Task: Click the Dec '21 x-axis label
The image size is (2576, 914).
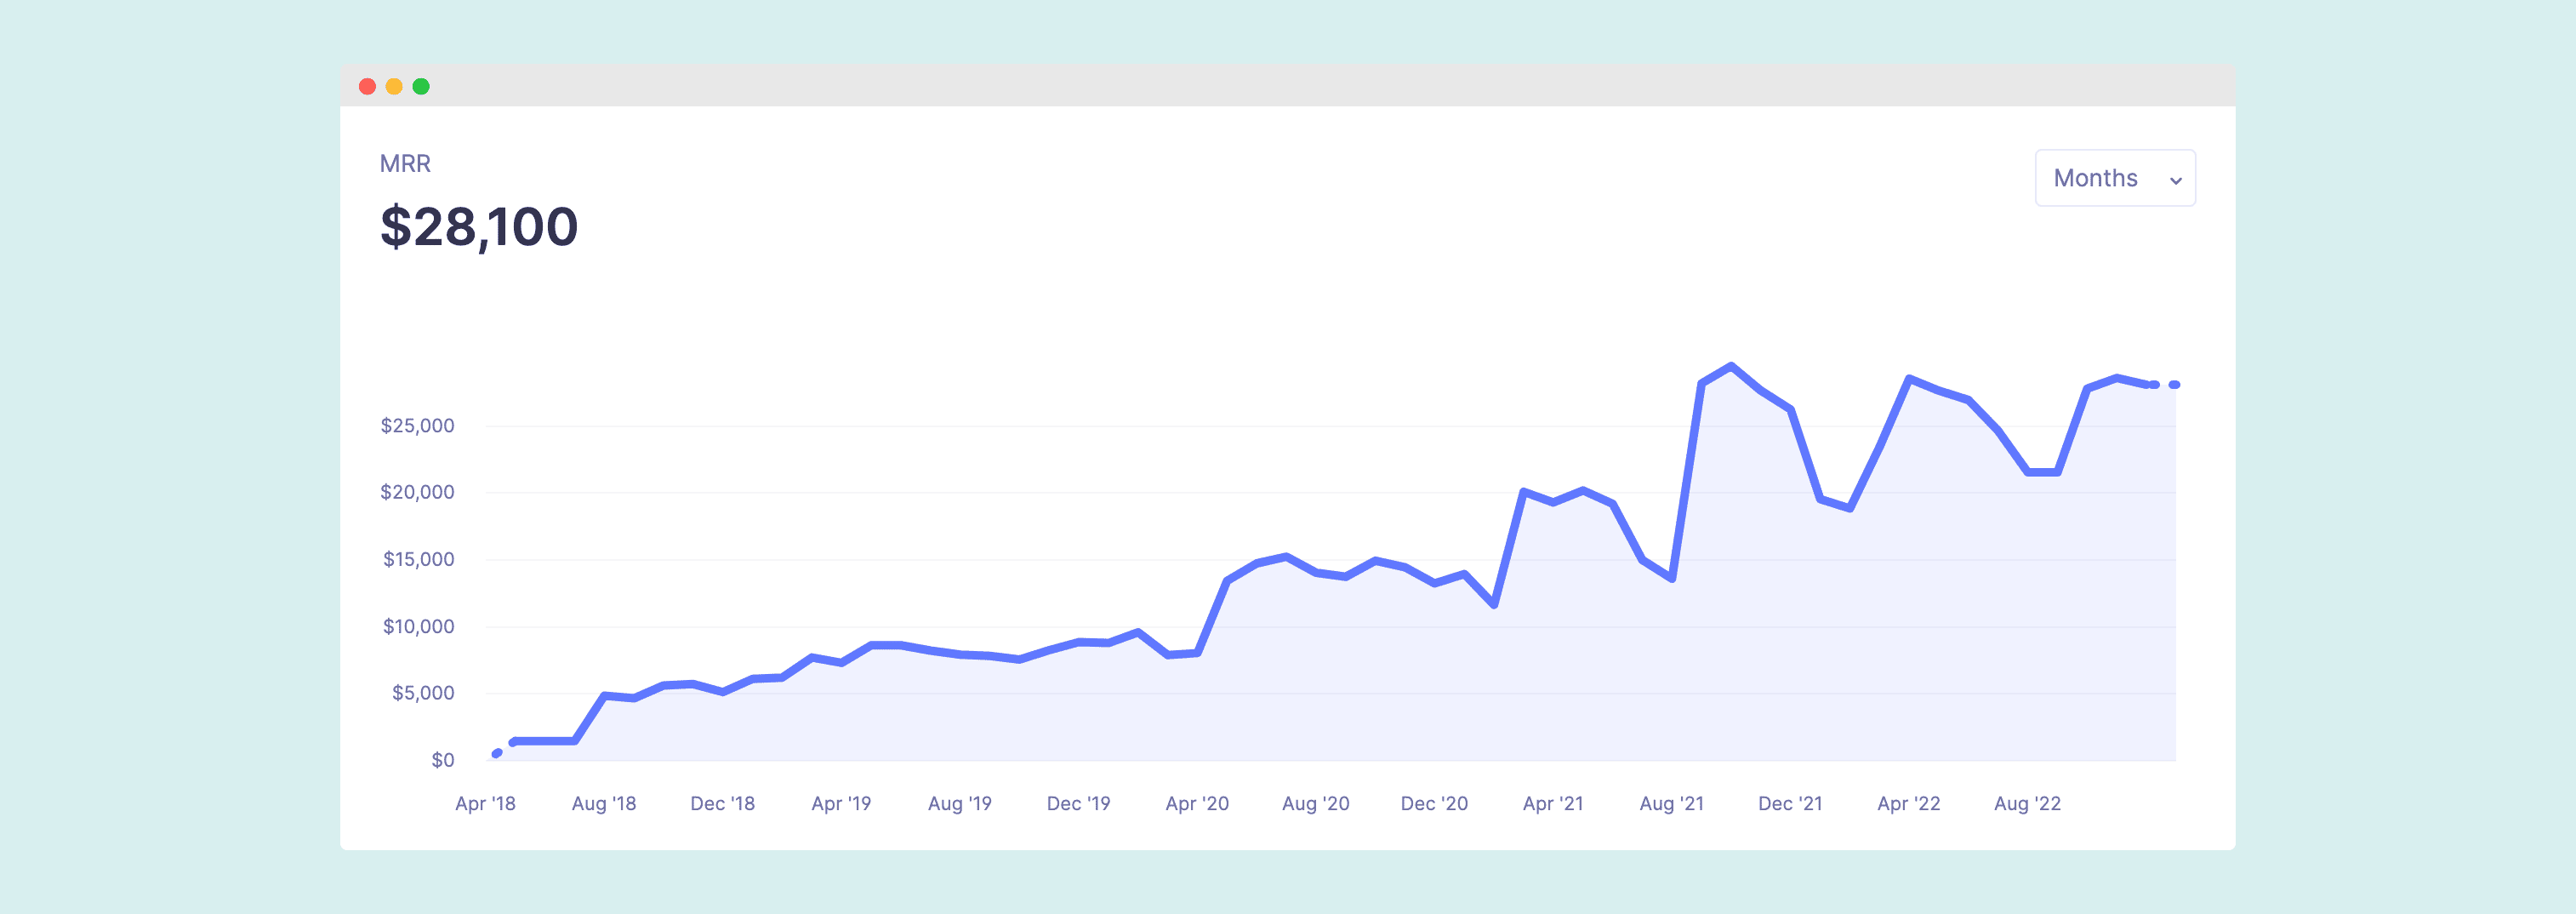Action: pyautogui.click(x=1790, y=803)
